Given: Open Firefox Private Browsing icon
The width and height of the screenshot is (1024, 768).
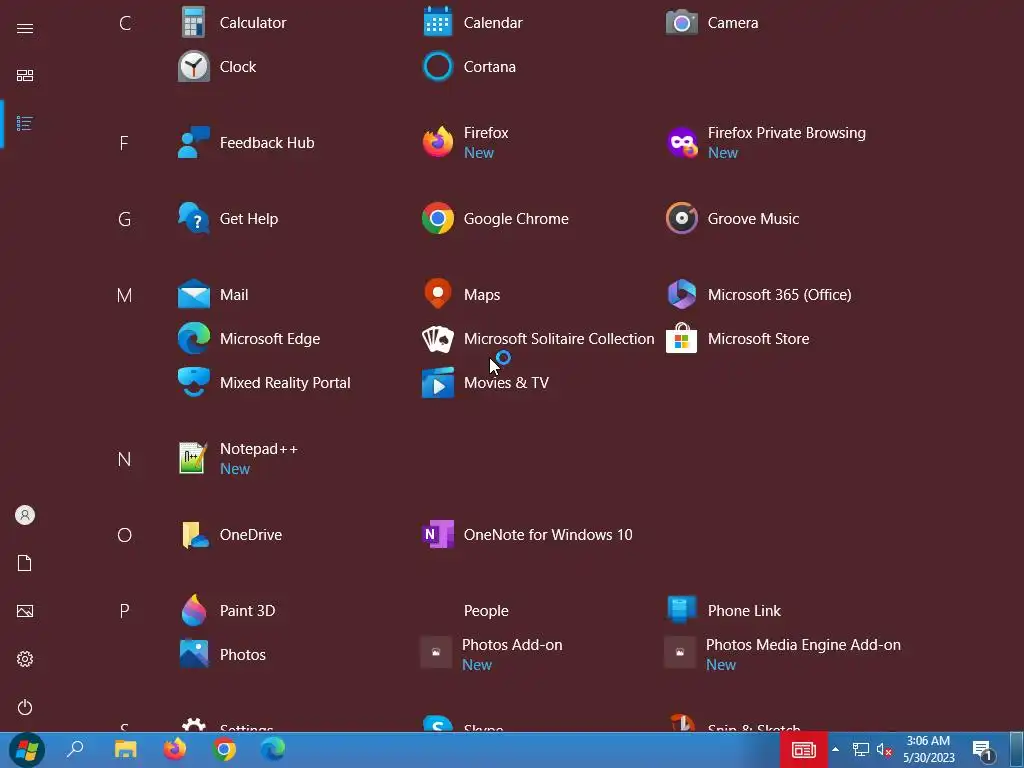Looking at the screenshot, I should click(682, 142).
